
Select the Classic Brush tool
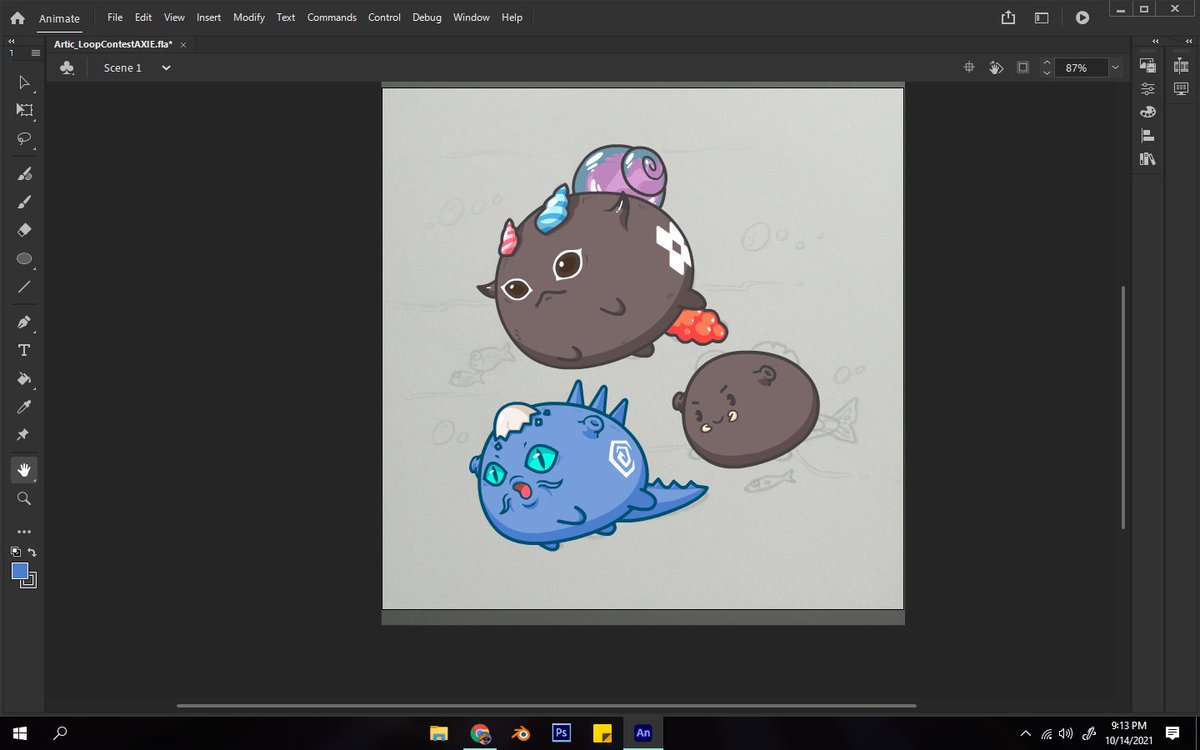pyautogui.click(x=25, y=202)
